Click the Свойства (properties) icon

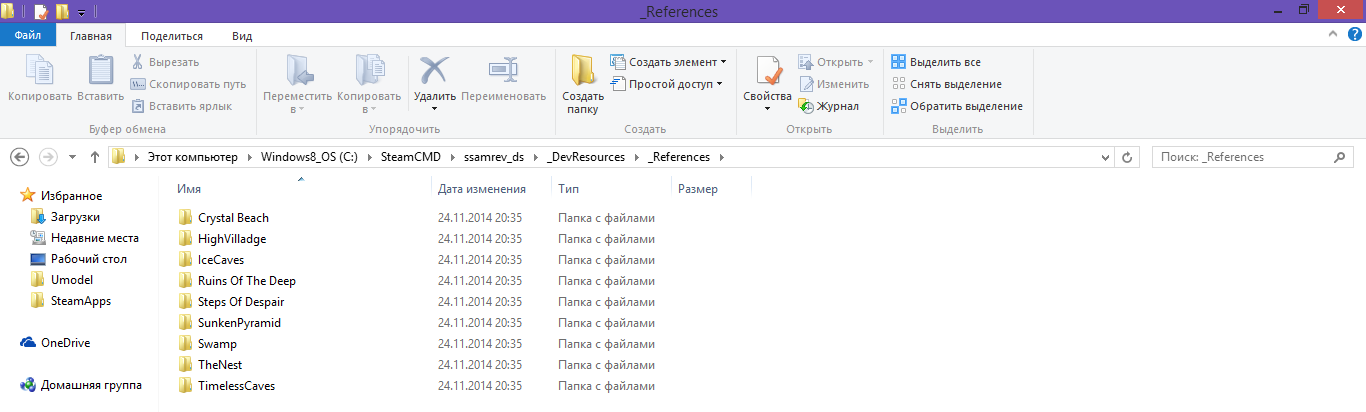(x=767, y=71)
